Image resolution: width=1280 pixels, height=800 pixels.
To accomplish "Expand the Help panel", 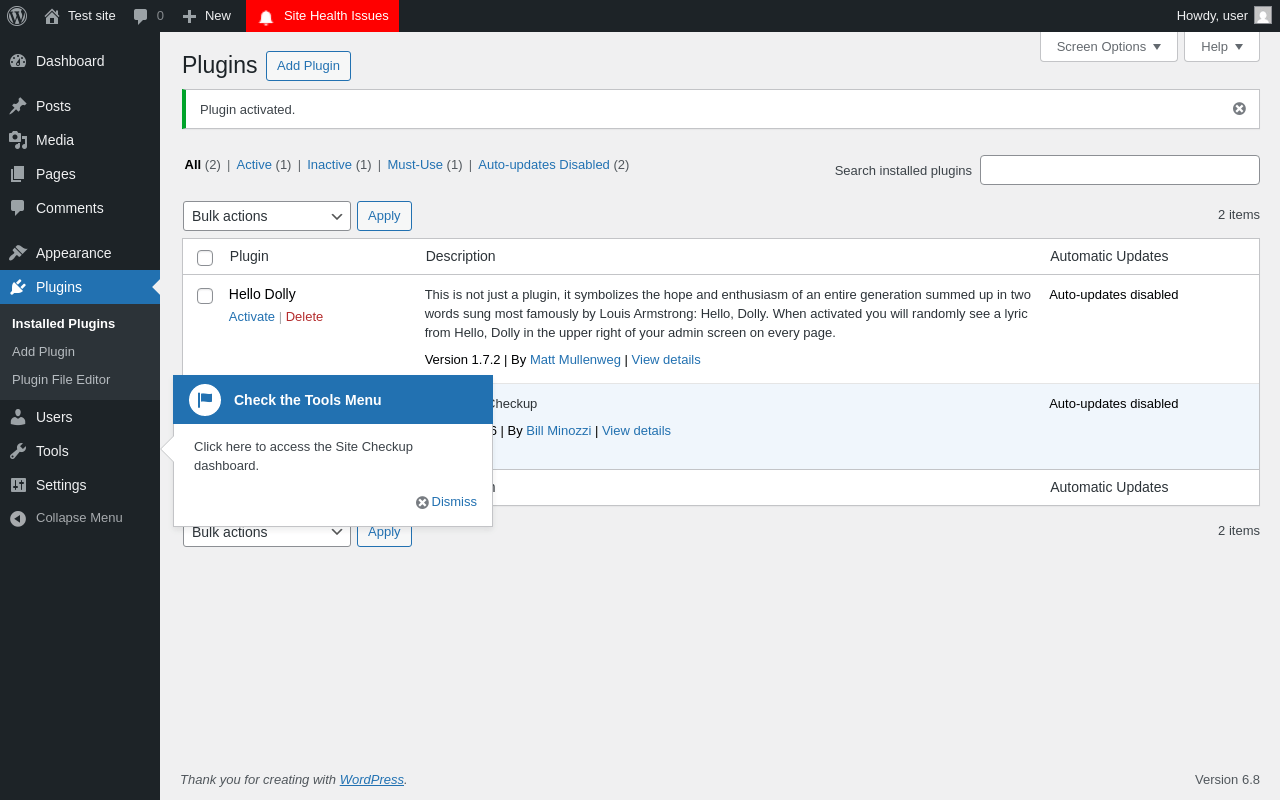I will pyautogui.click(x=1222, y=46).
